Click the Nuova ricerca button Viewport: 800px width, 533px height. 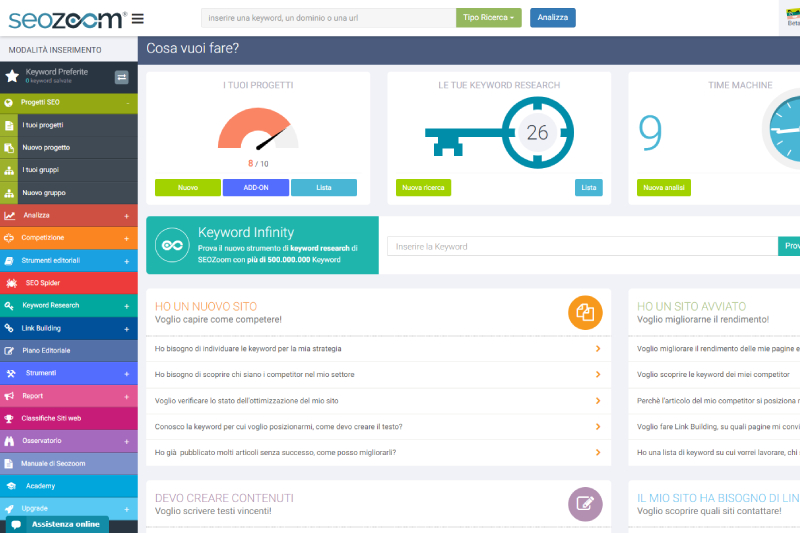click(423, 188)
